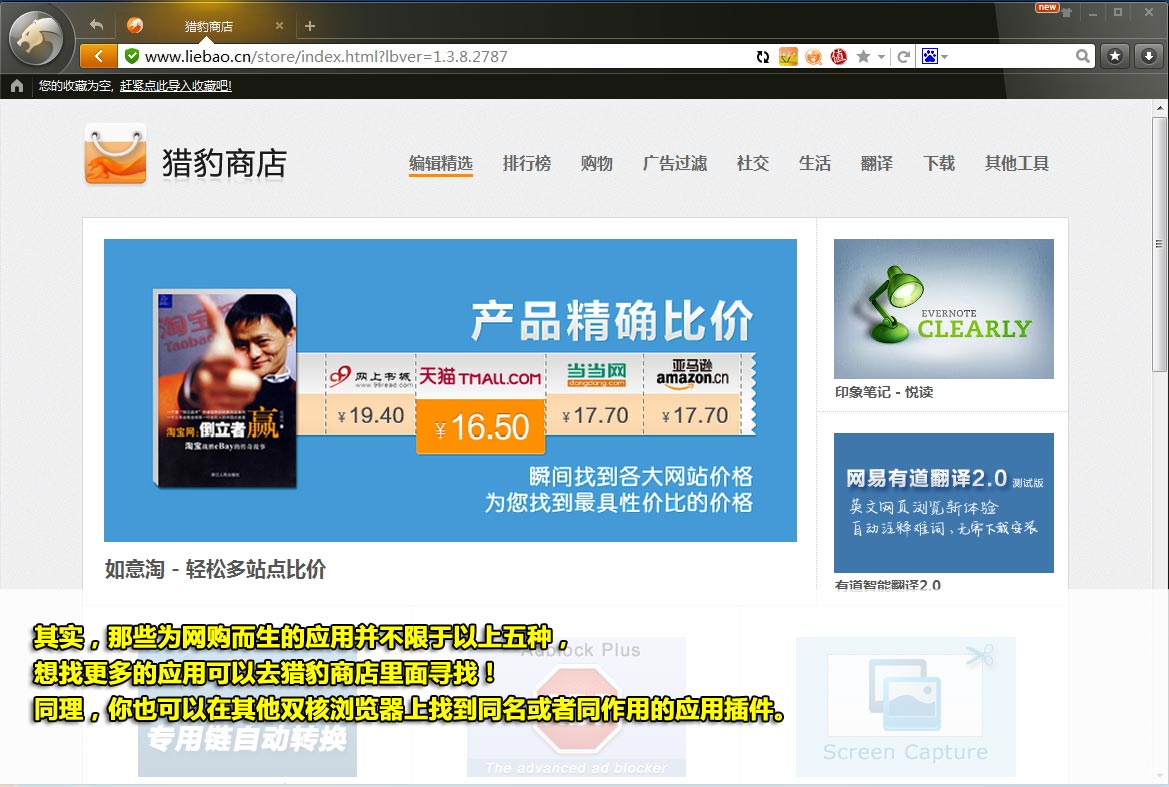Open the 社交 category

click(x=752, y=163)
